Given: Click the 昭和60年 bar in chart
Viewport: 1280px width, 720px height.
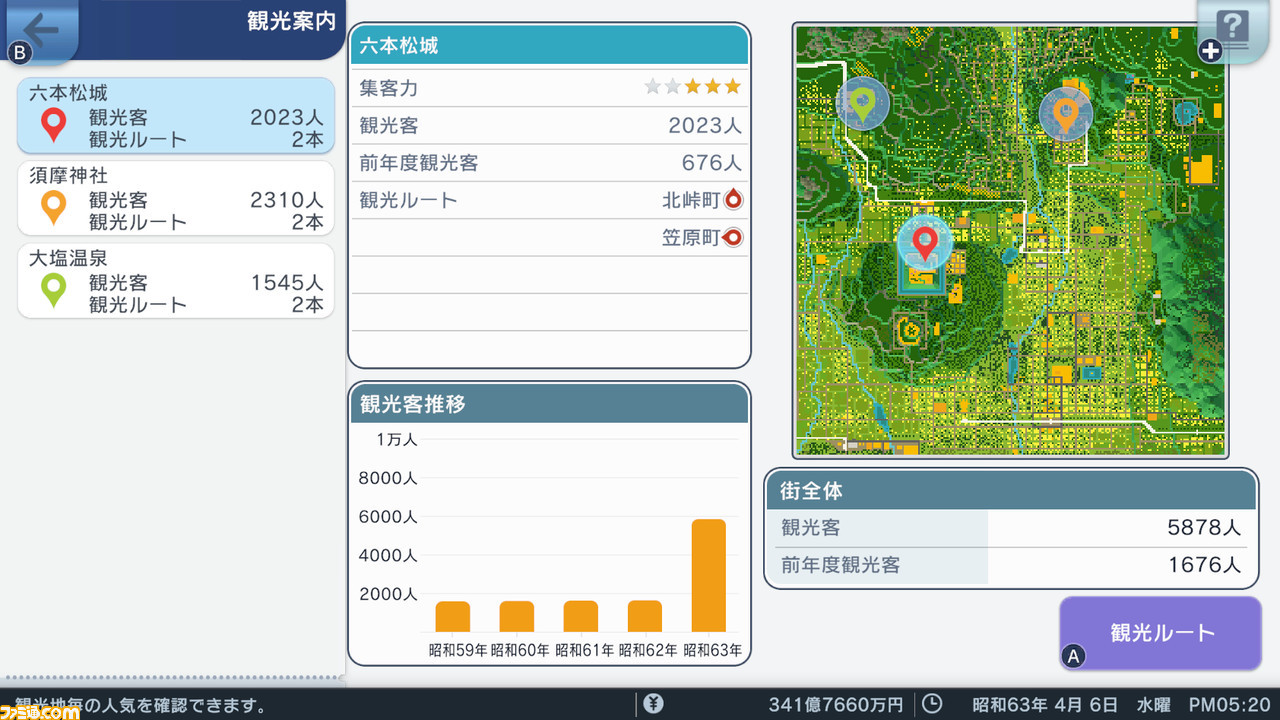Looking at the screenshot, I should [x=517, y=617].
